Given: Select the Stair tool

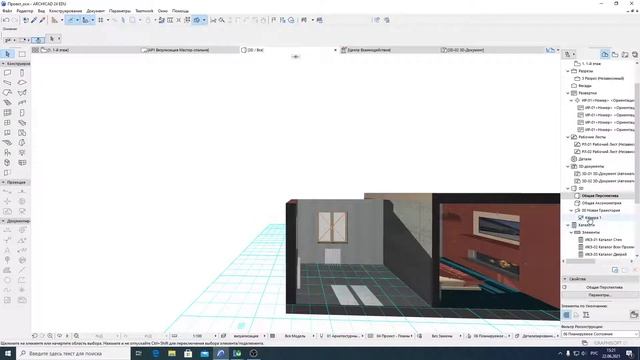Looking at the screenshot, I should click(x=7, y=102).
